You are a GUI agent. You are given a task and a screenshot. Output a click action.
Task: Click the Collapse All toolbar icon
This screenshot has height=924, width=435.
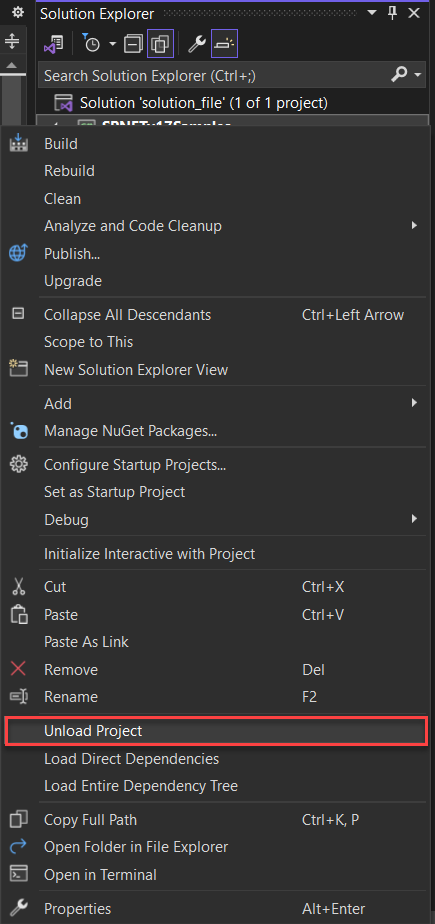pyautogui.click(x=134, y=44)
